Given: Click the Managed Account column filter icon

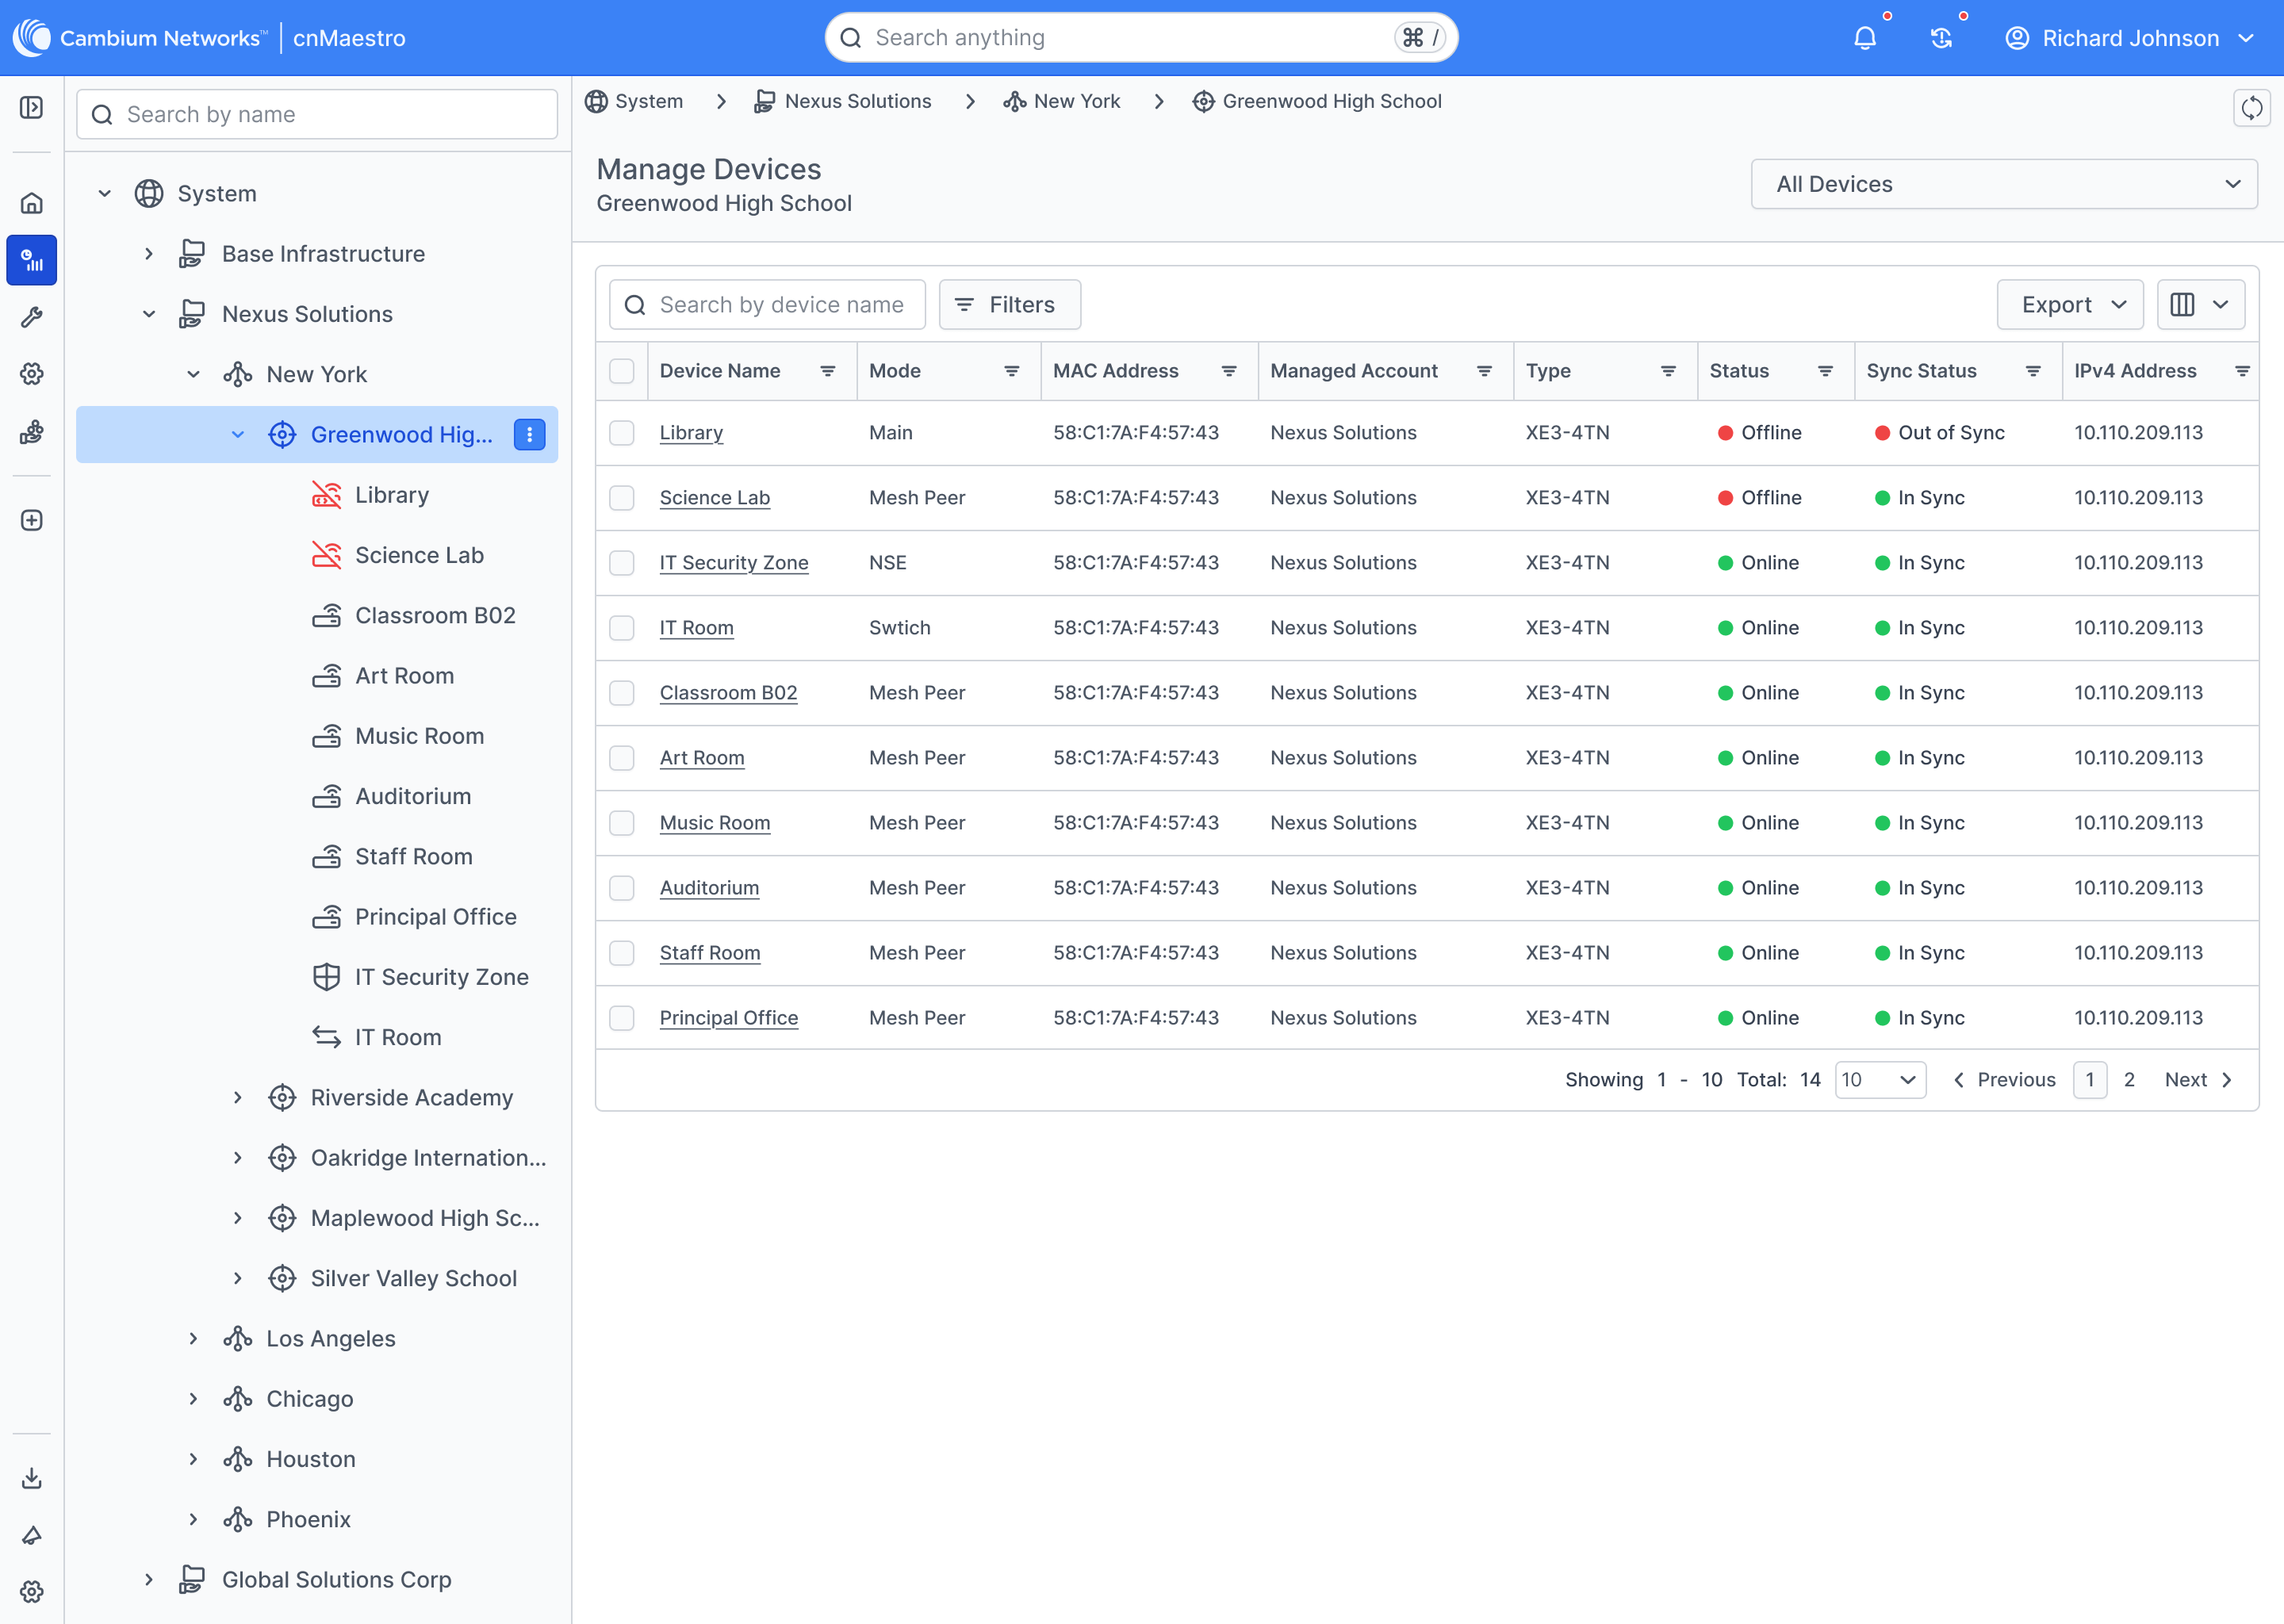Looking at the screenshot, I should click(1485, 371).
